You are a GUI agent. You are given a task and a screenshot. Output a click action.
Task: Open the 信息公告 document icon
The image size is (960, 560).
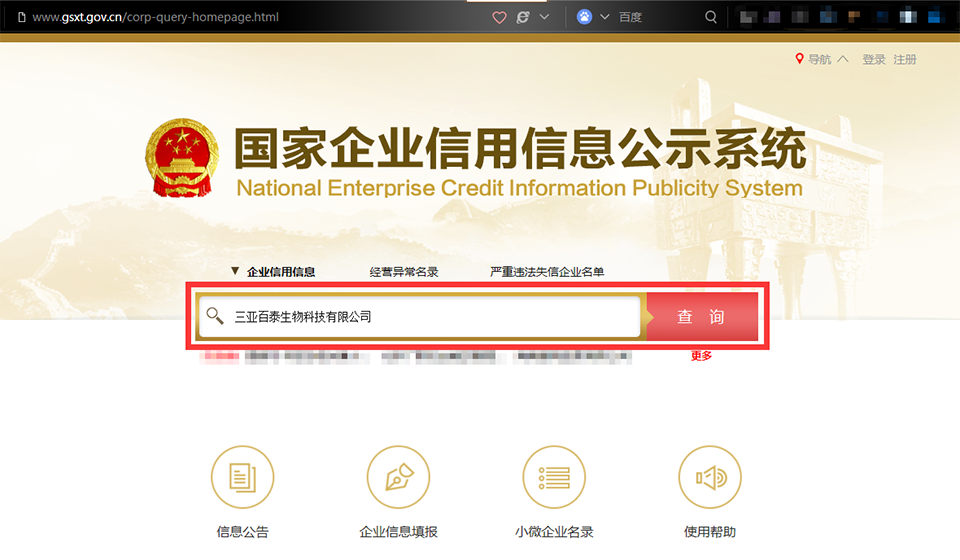242,477
